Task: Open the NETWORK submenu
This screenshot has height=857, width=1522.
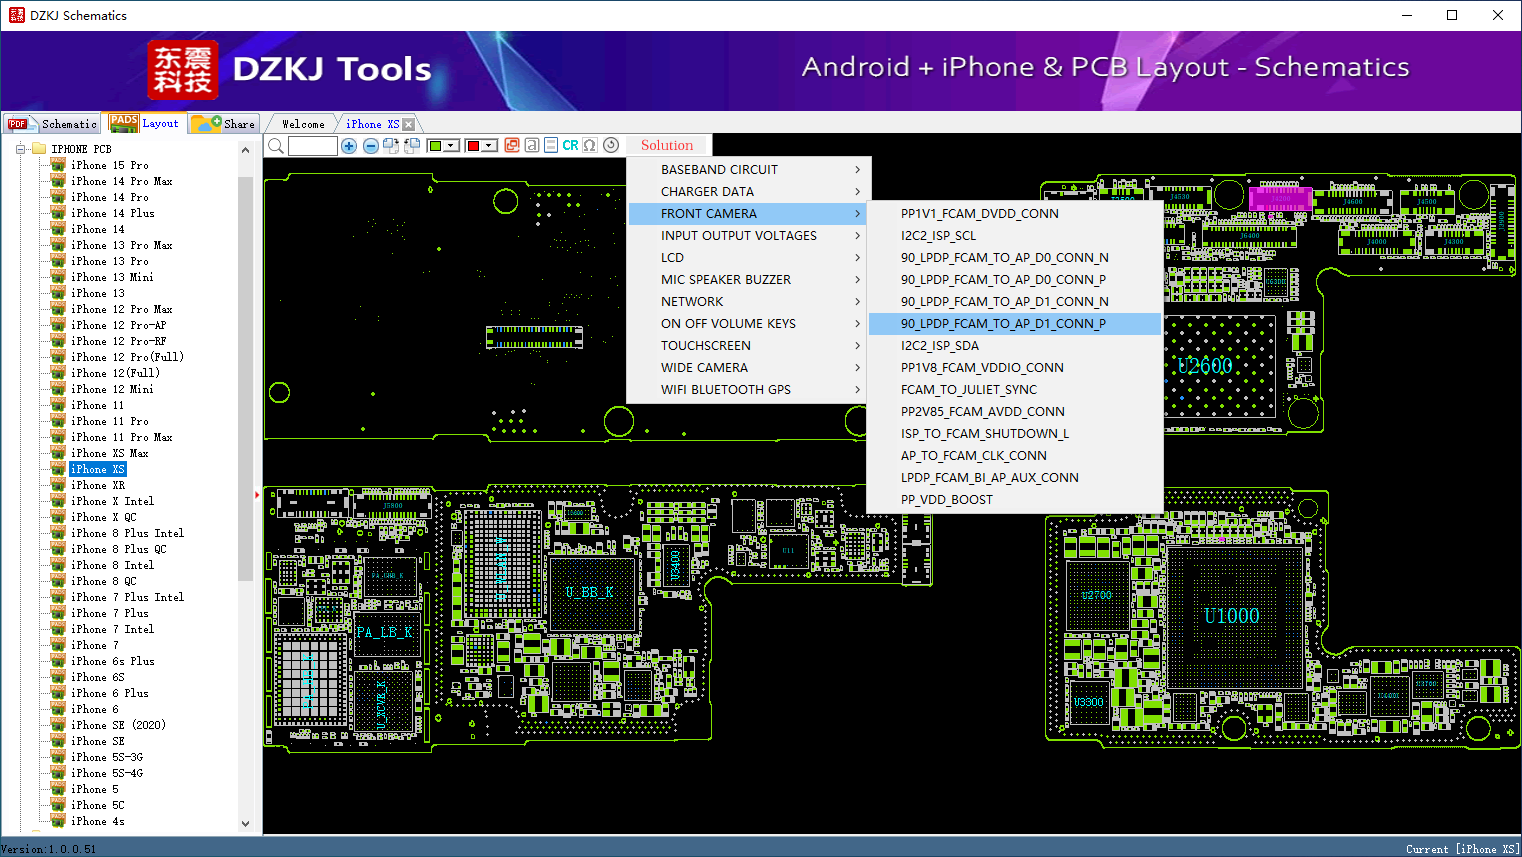Action: click(747, 302)
